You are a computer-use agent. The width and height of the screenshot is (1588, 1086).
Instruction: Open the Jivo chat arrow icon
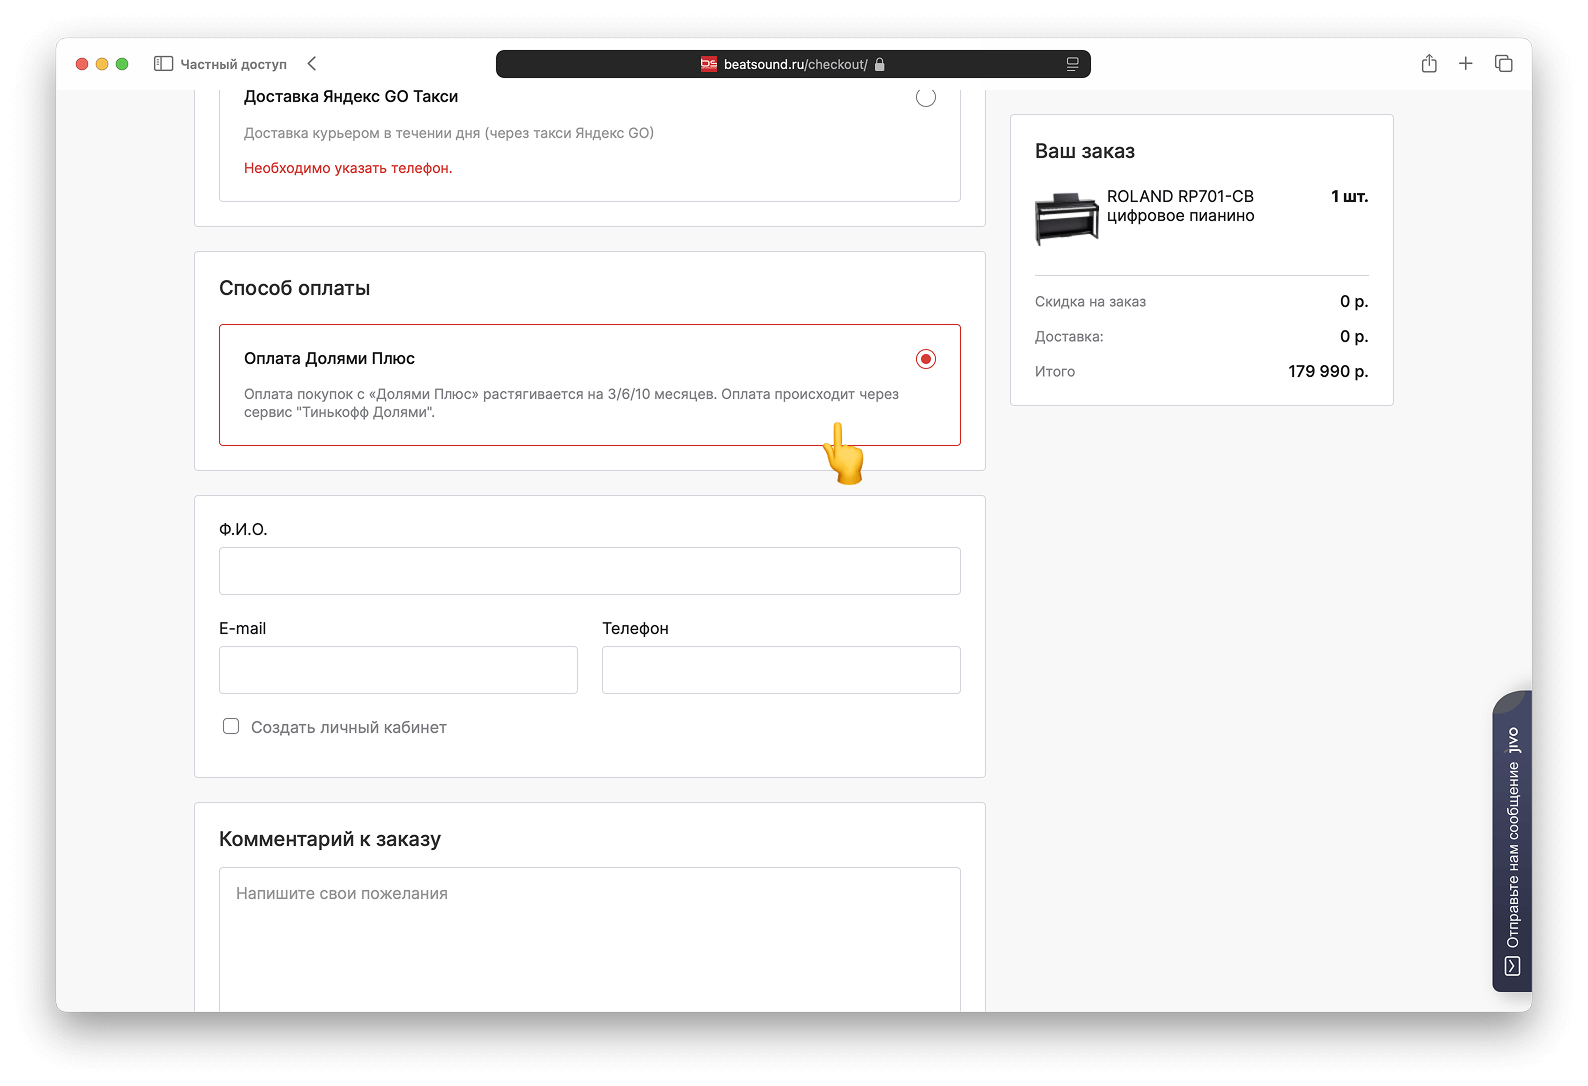(x=1512, y=966)
